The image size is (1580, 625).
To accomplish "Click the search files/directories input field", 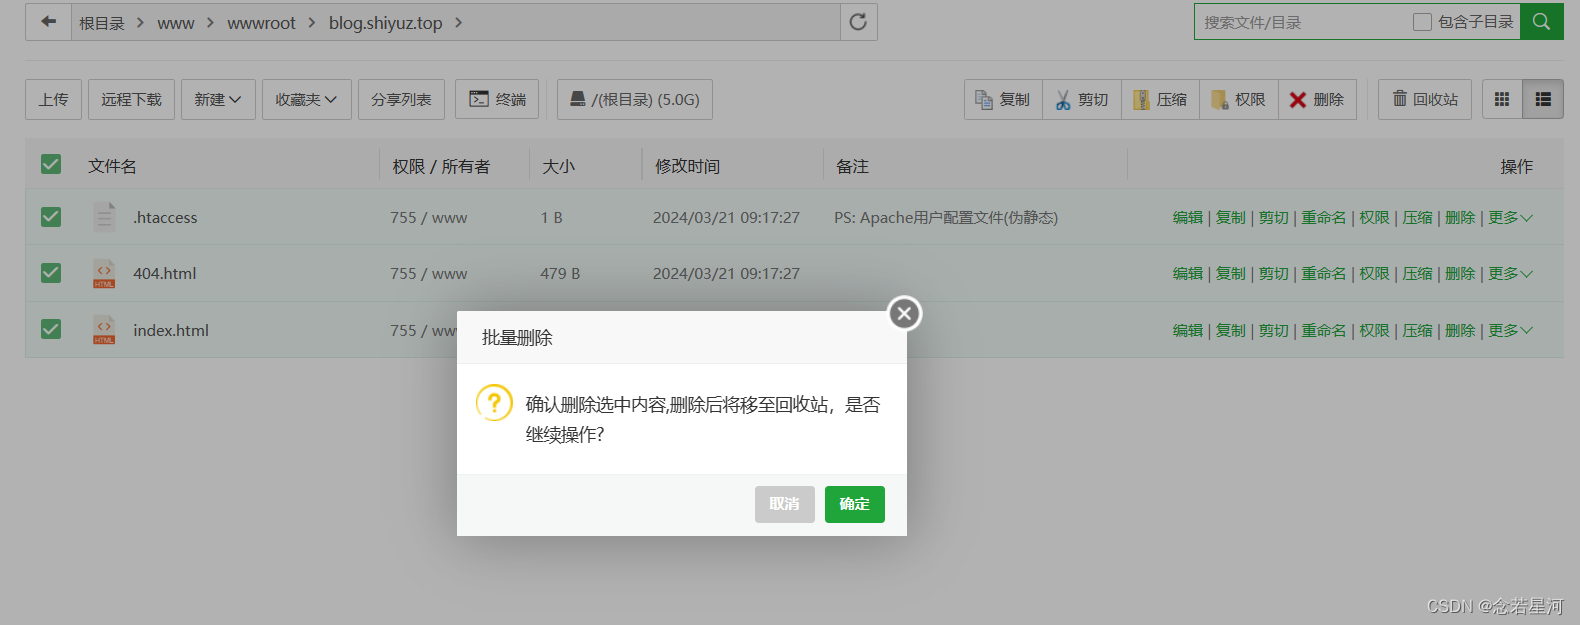I will [x=1300, y=22].
